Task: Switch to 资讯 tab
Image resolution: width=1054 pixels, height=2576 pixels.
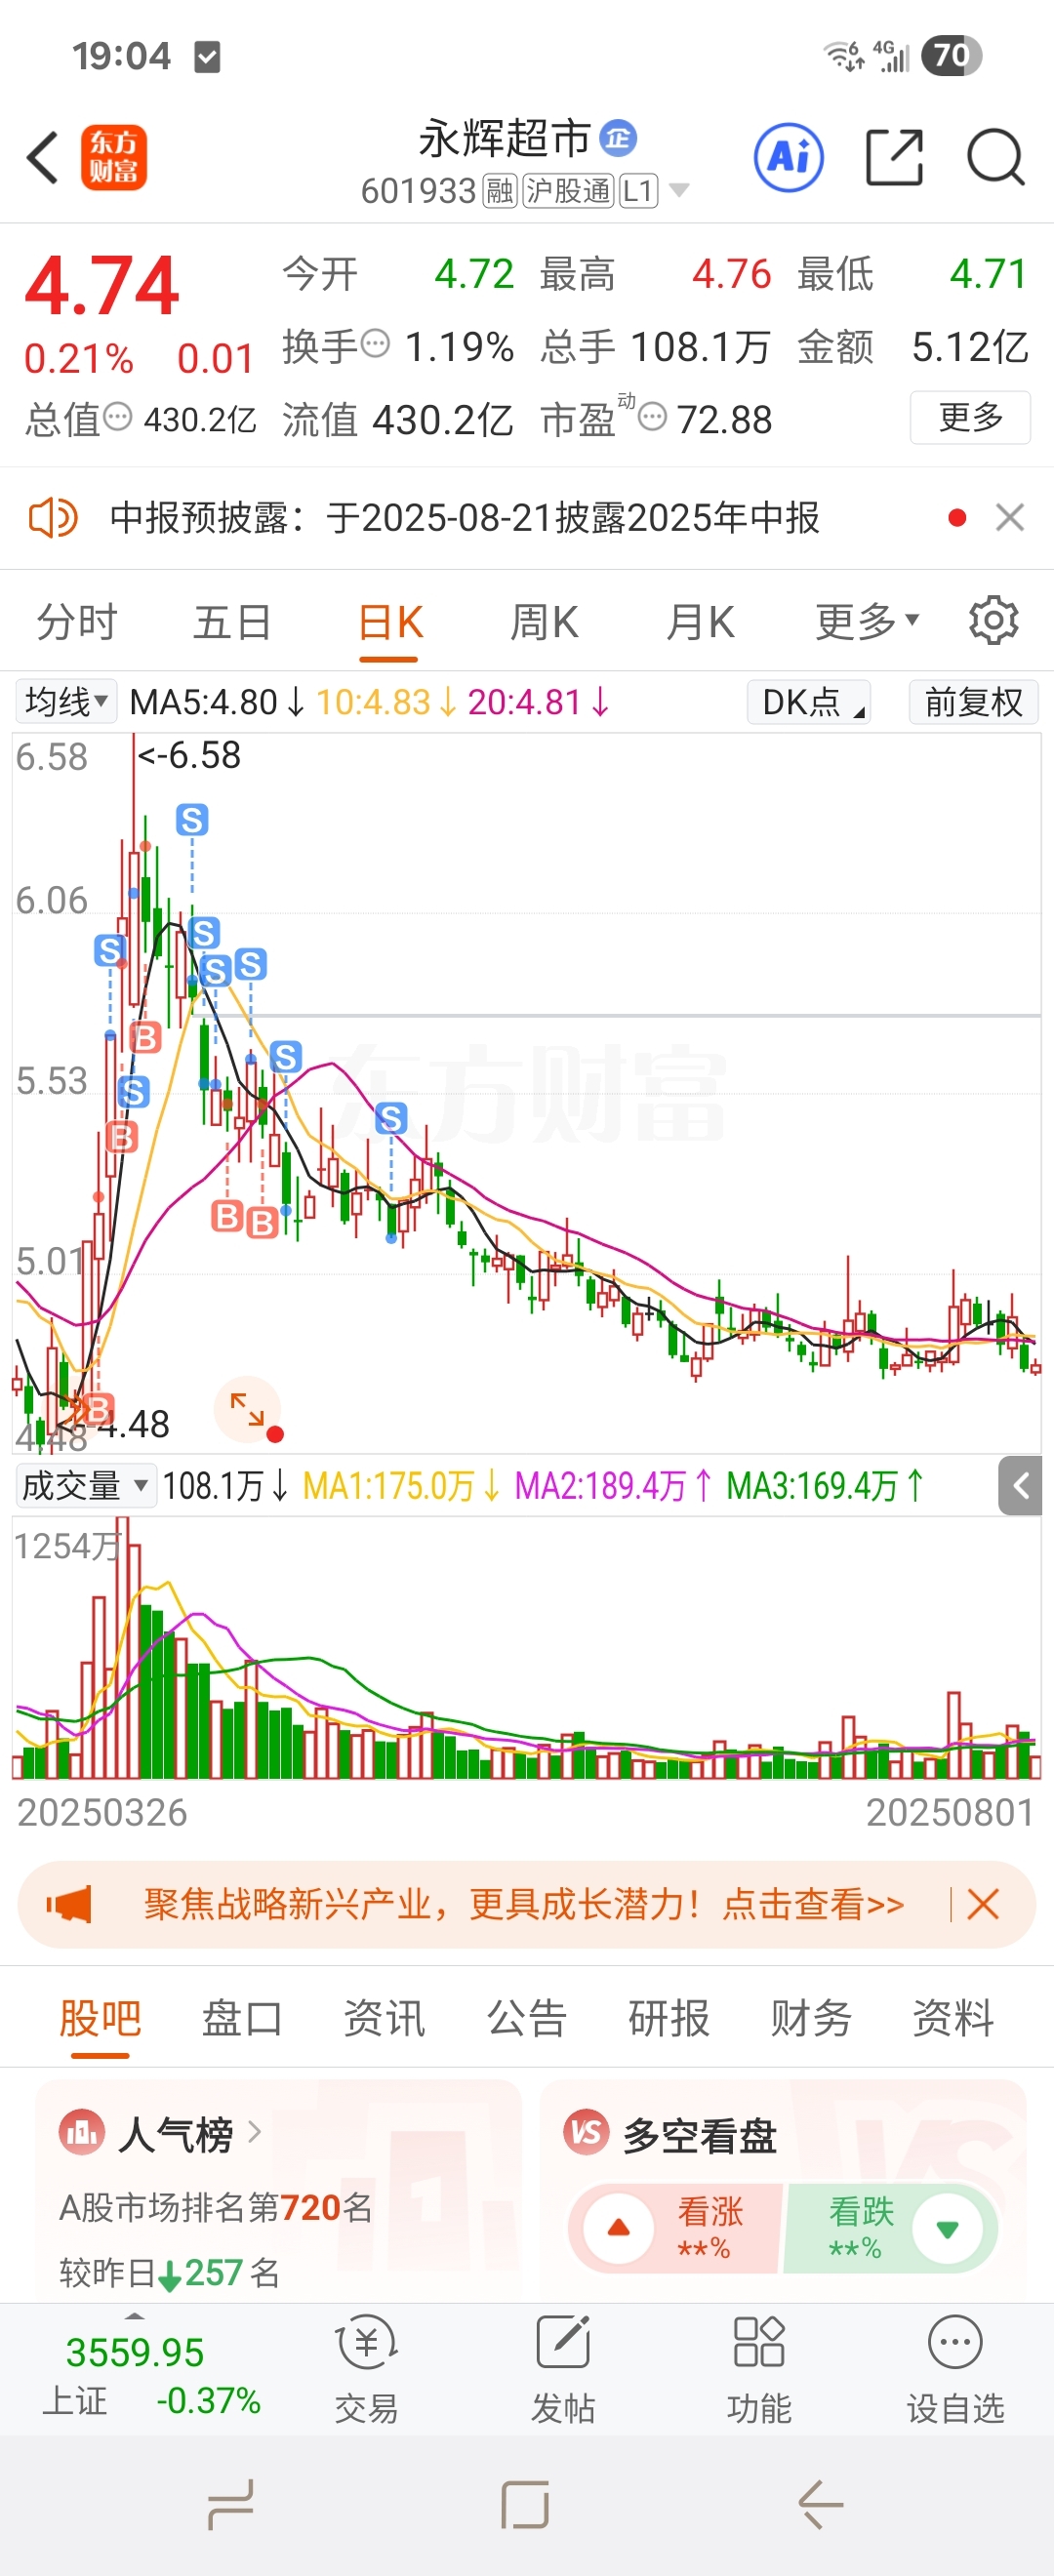Action: (x=384, y=2018)
